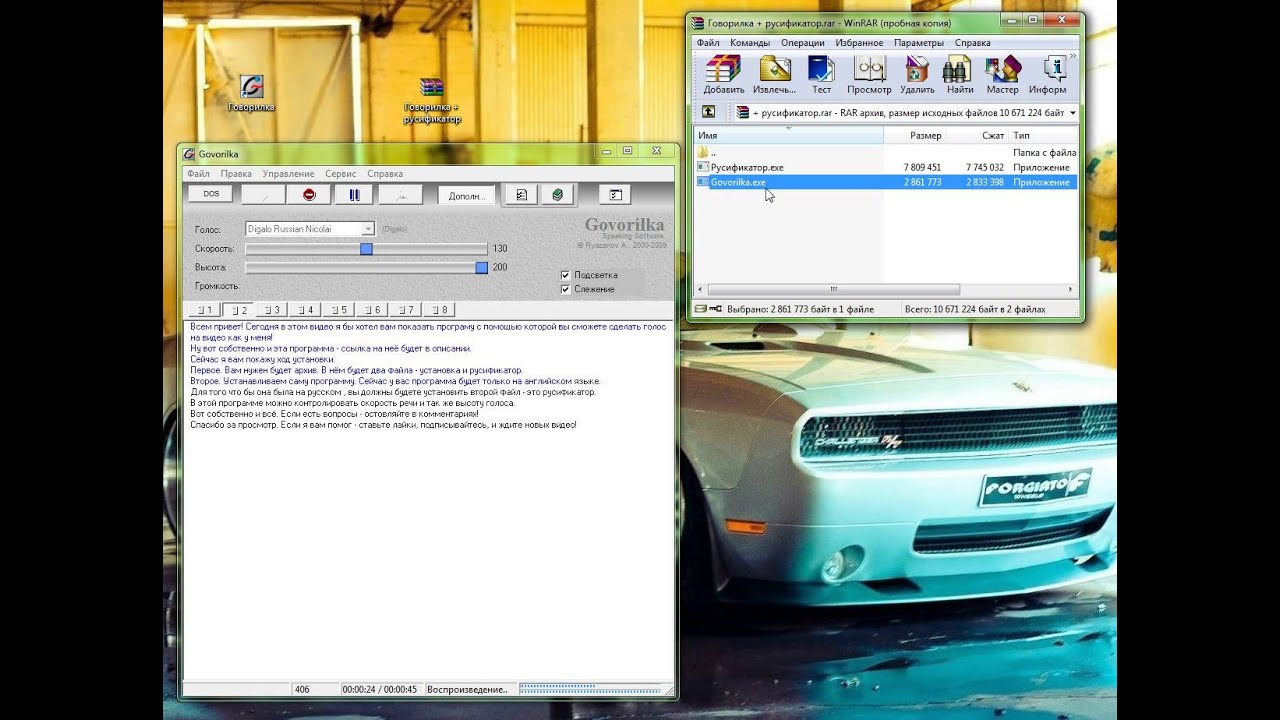Select the Govorilka.exe file row
Viewport: 1280px width, 720px height.
coord(886,182)
